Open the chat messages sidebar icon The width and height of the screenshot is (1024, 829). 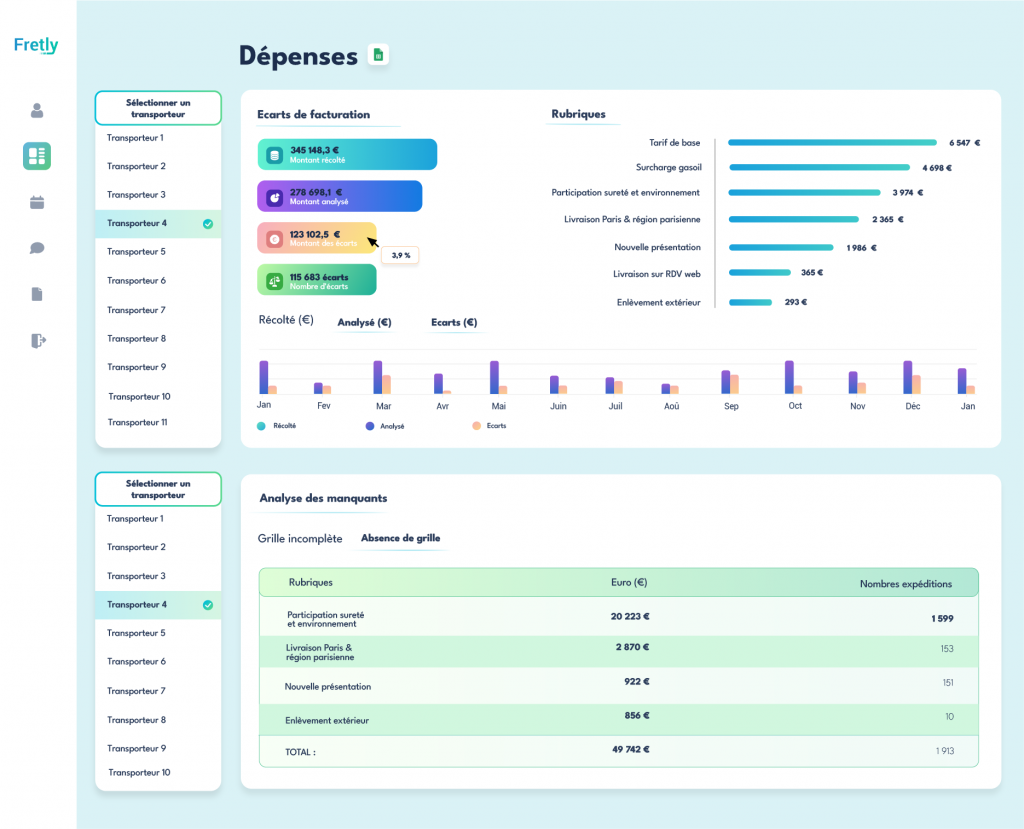coord(37,248)
